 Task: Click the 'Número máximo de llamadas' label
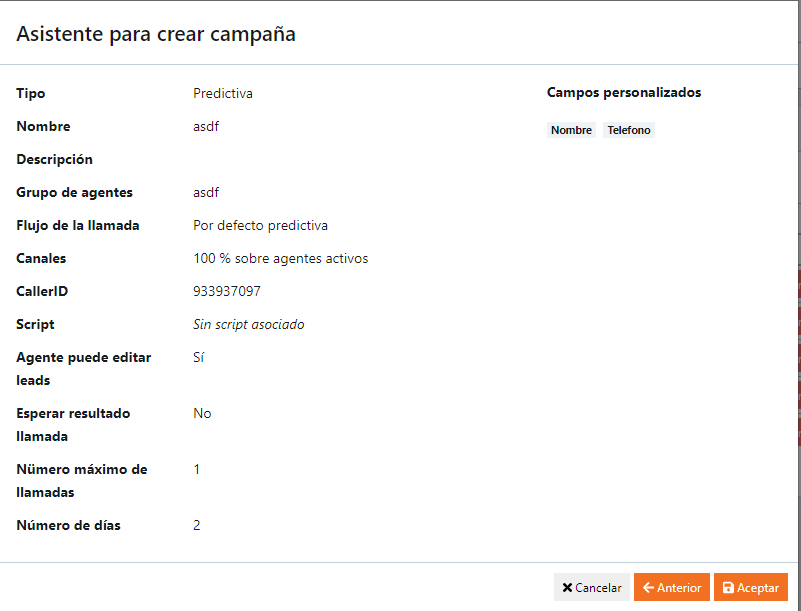81,480
